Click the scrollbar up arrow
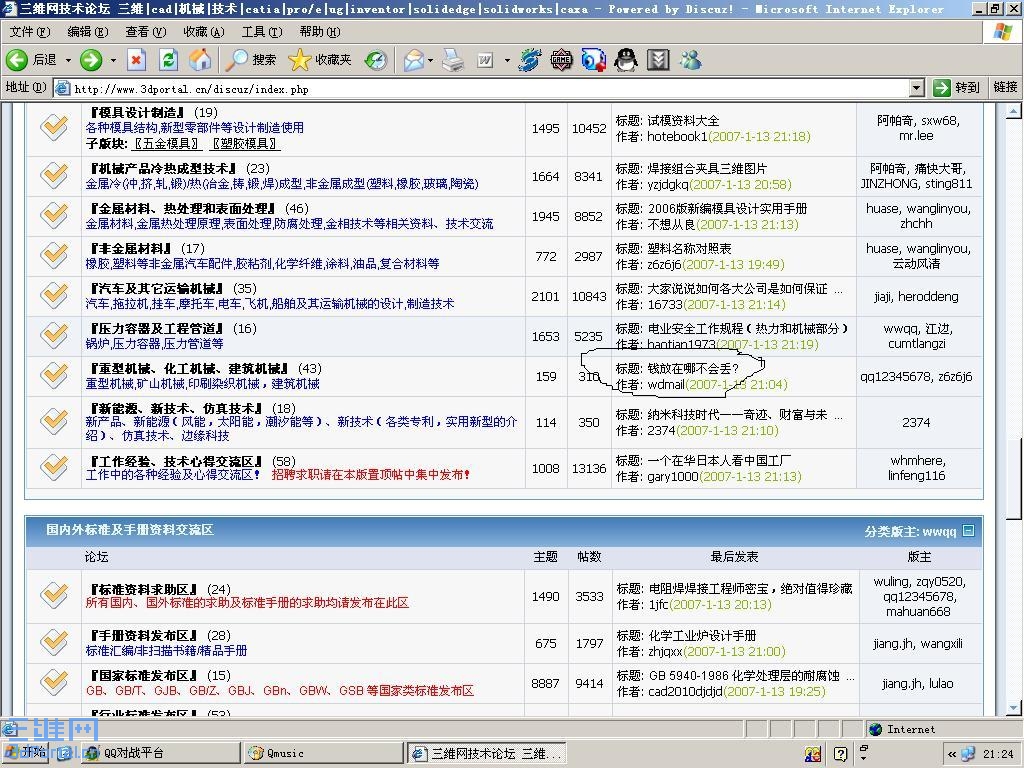The height and width of the screenshot is (768, 1024). click(1013, 112)
